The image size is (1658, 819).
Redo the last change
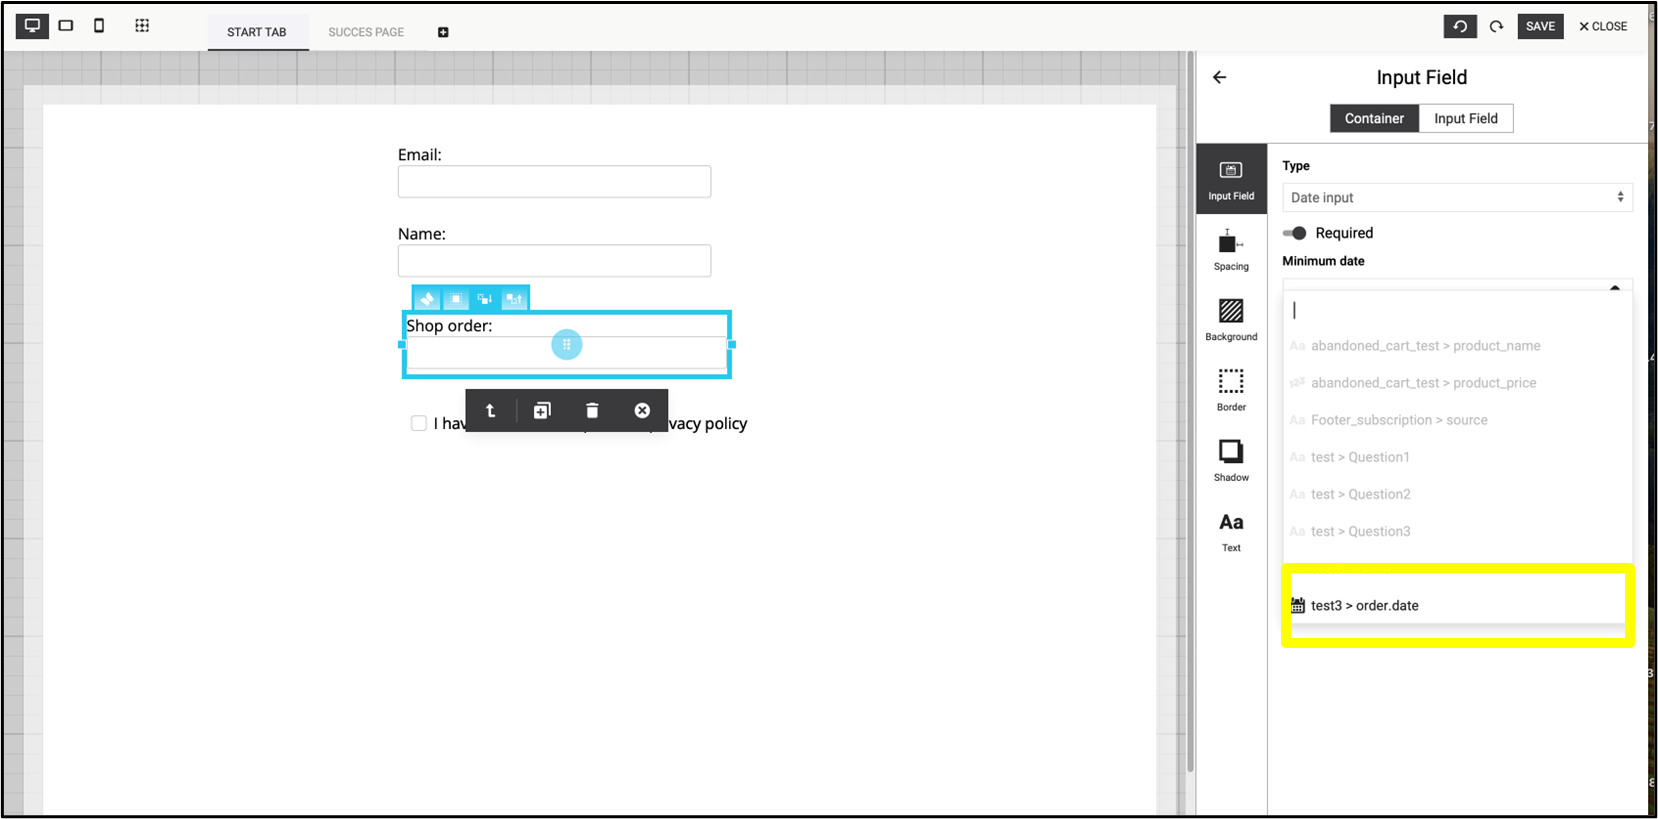(x=1496, y=26)
